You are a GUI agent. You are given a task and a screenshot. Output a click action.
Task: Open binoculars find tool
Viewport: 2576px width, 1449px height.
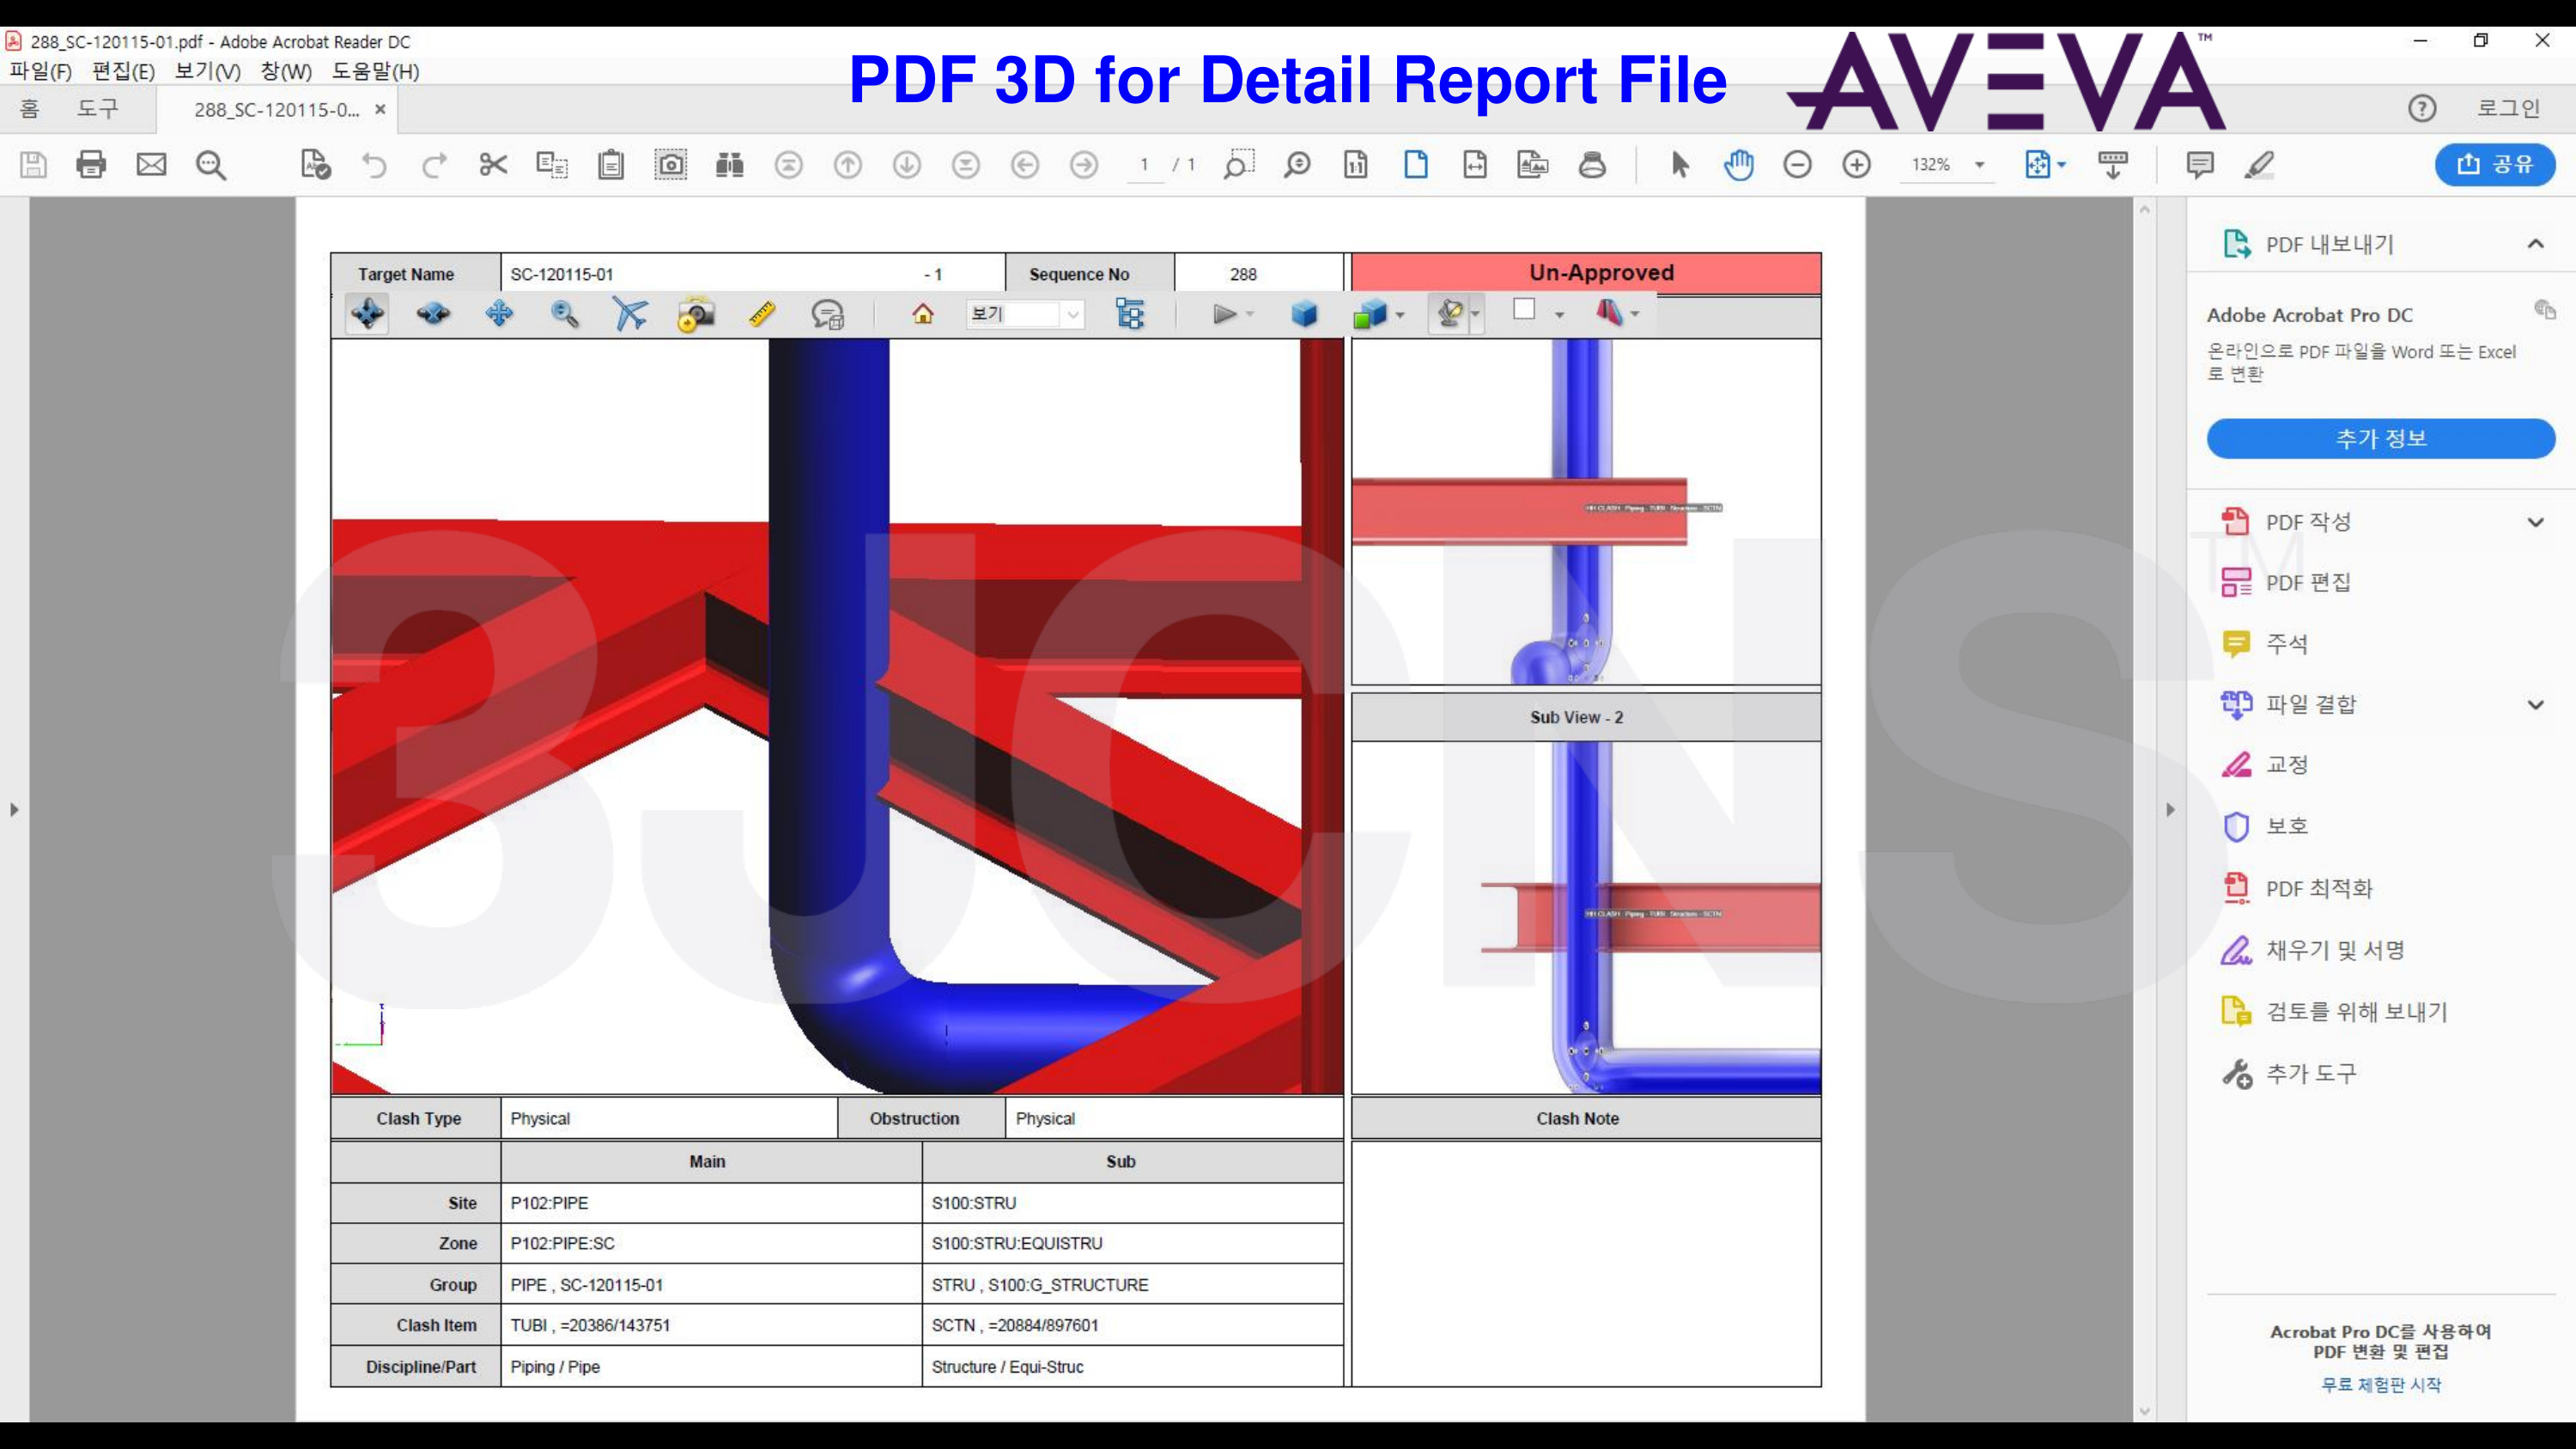[730, 164]
